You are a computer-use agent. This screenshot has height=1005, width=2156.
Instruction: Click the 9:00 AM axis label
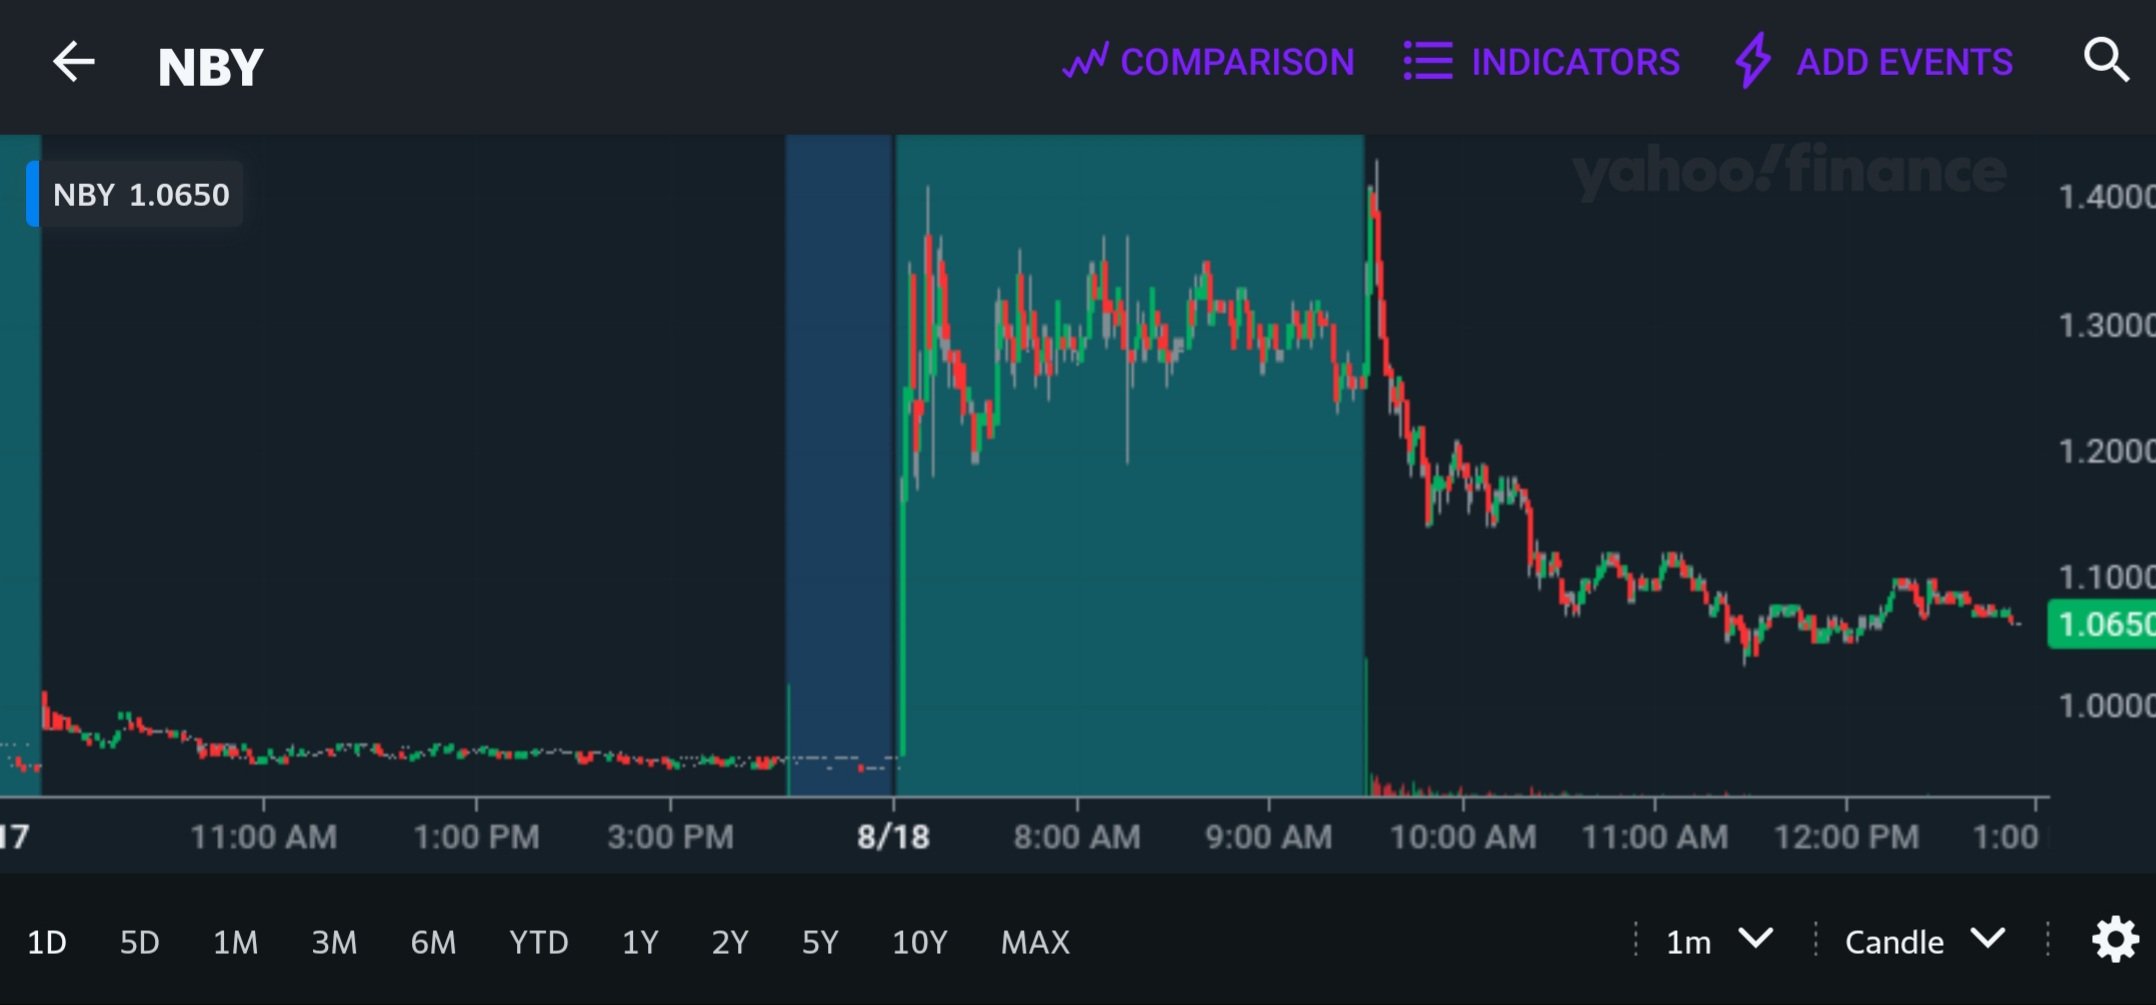pos(1269,836)
